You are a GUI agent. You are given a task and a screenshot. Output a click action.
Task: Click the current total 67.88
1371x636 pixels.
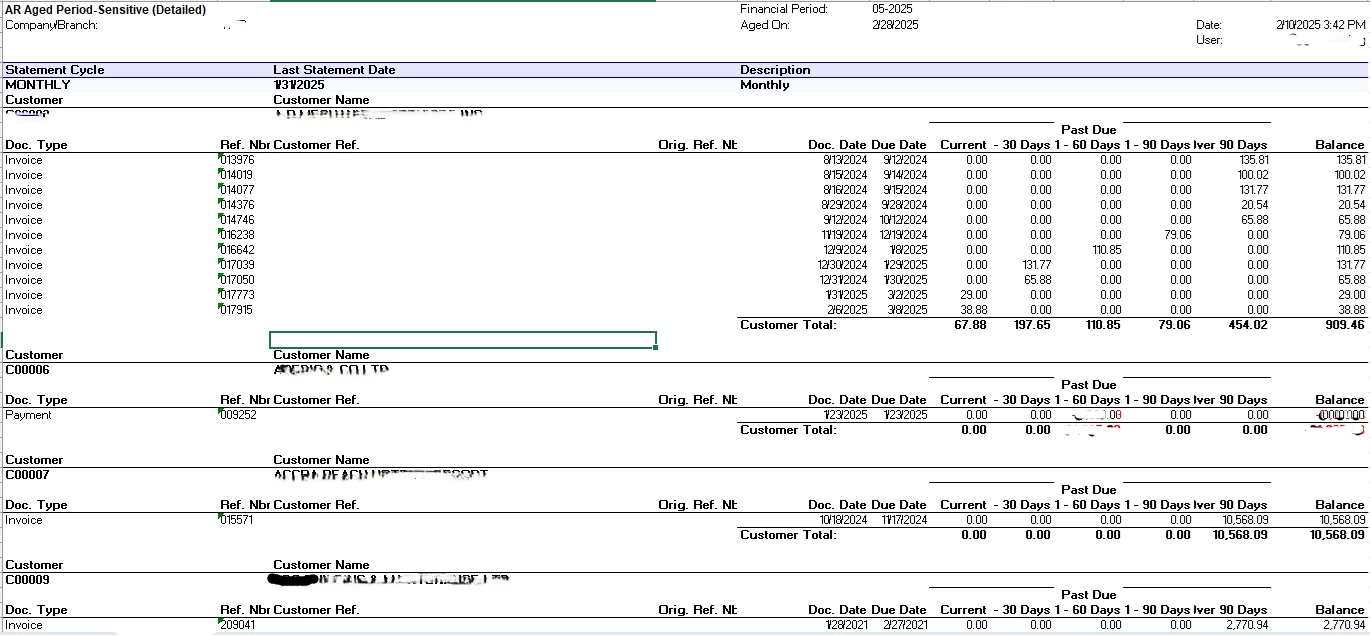coord(970,325)
